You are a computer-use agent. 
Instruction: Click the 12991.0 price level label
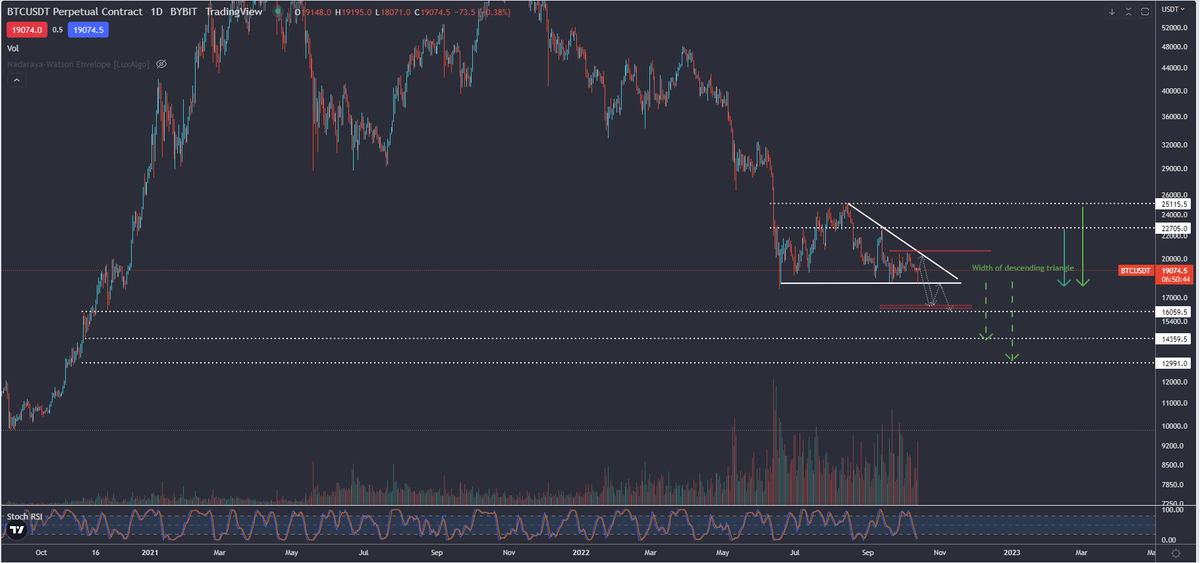pyautogui.click(x=1174, y=364)
